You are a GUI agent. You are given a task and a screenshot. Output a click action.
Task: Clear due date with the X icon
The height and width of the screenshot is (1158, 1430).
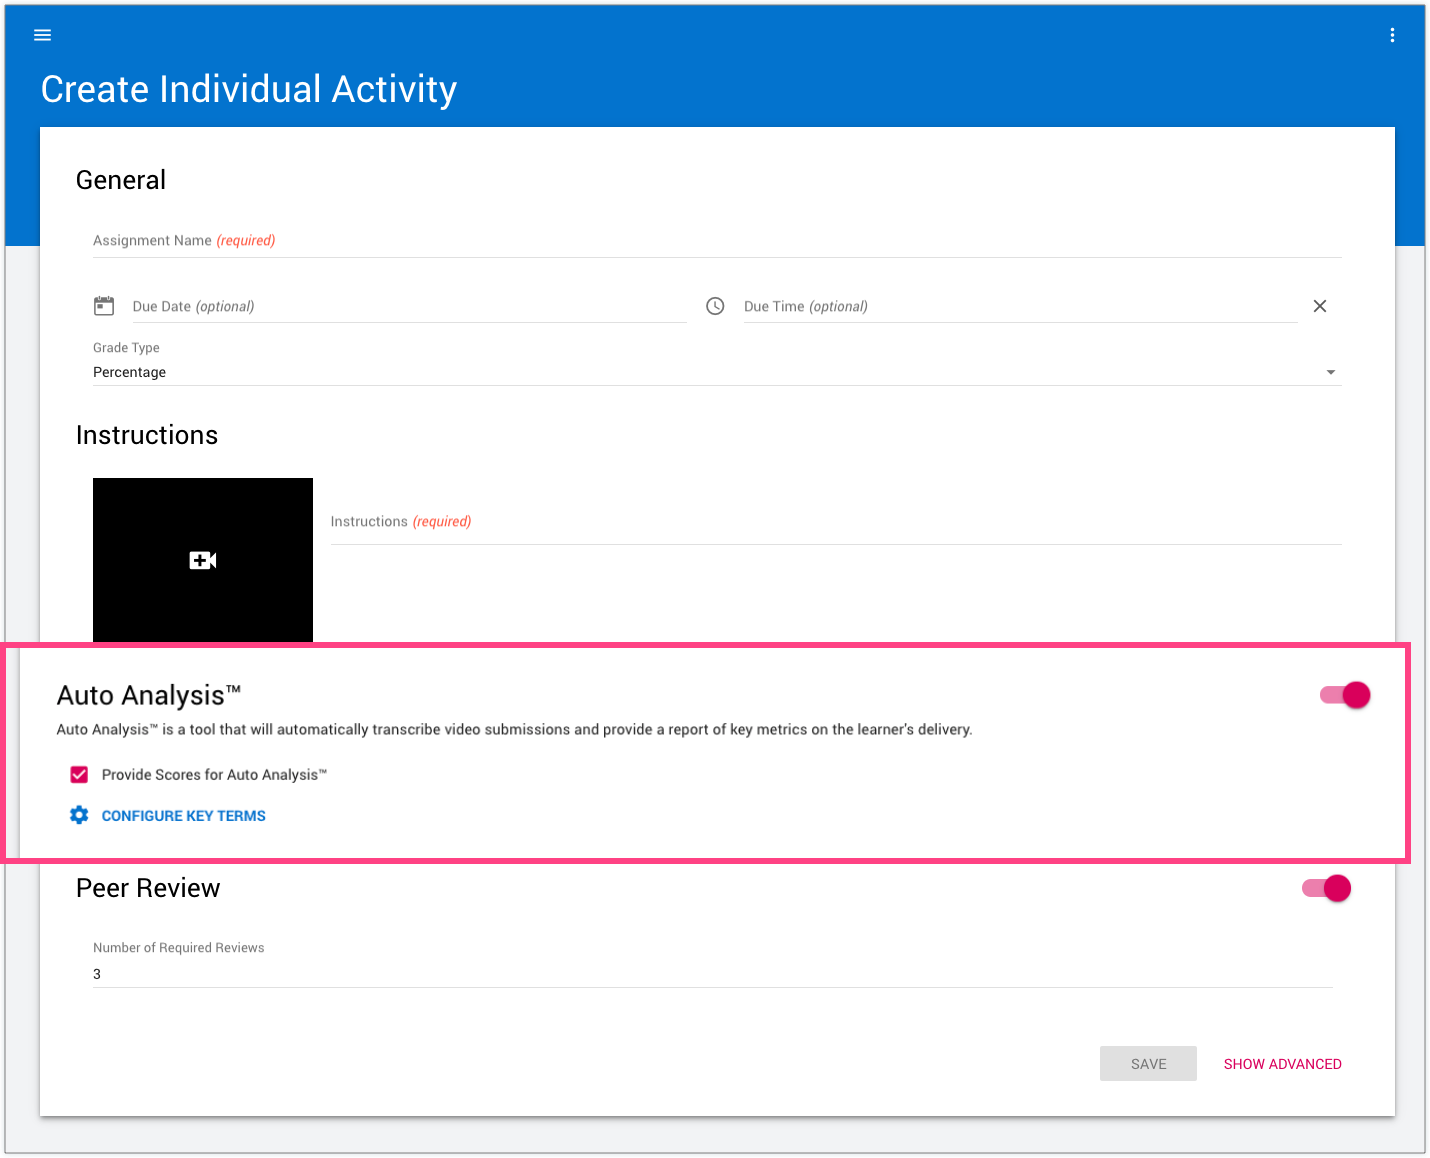point(1320,306)
